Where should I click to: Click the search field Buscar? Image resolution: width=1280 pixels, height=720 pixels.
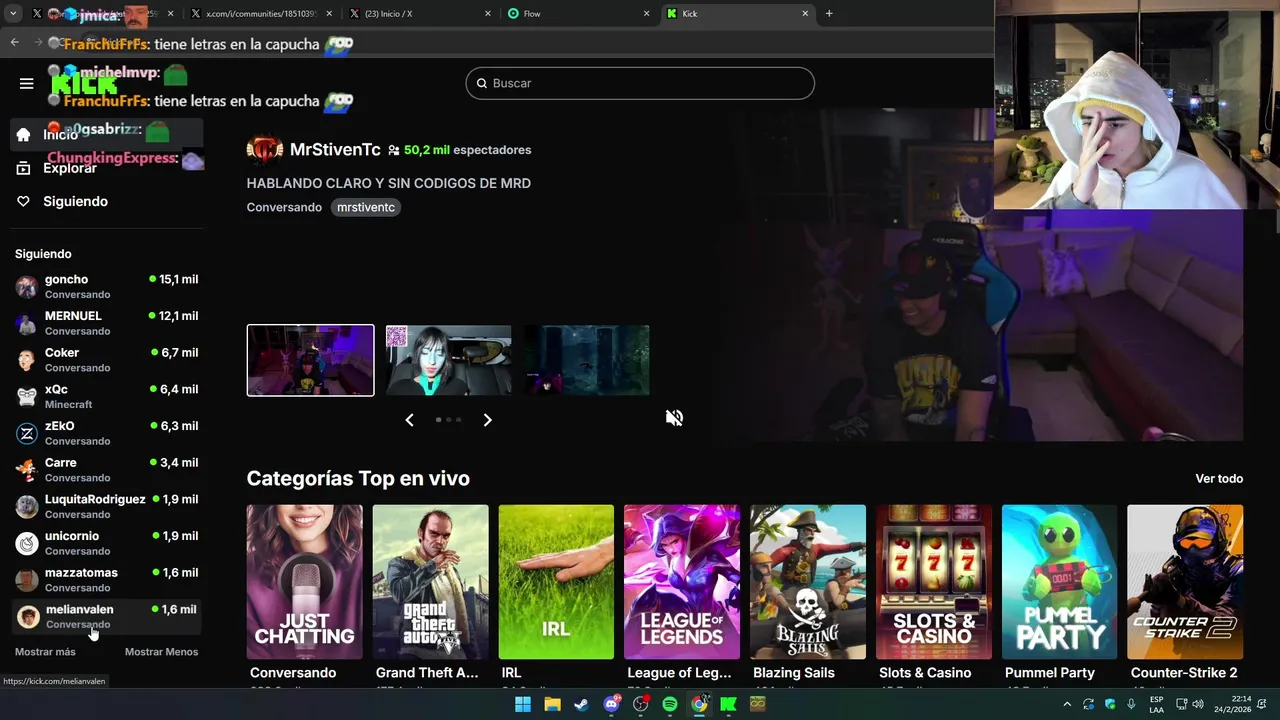pos(640,83)
